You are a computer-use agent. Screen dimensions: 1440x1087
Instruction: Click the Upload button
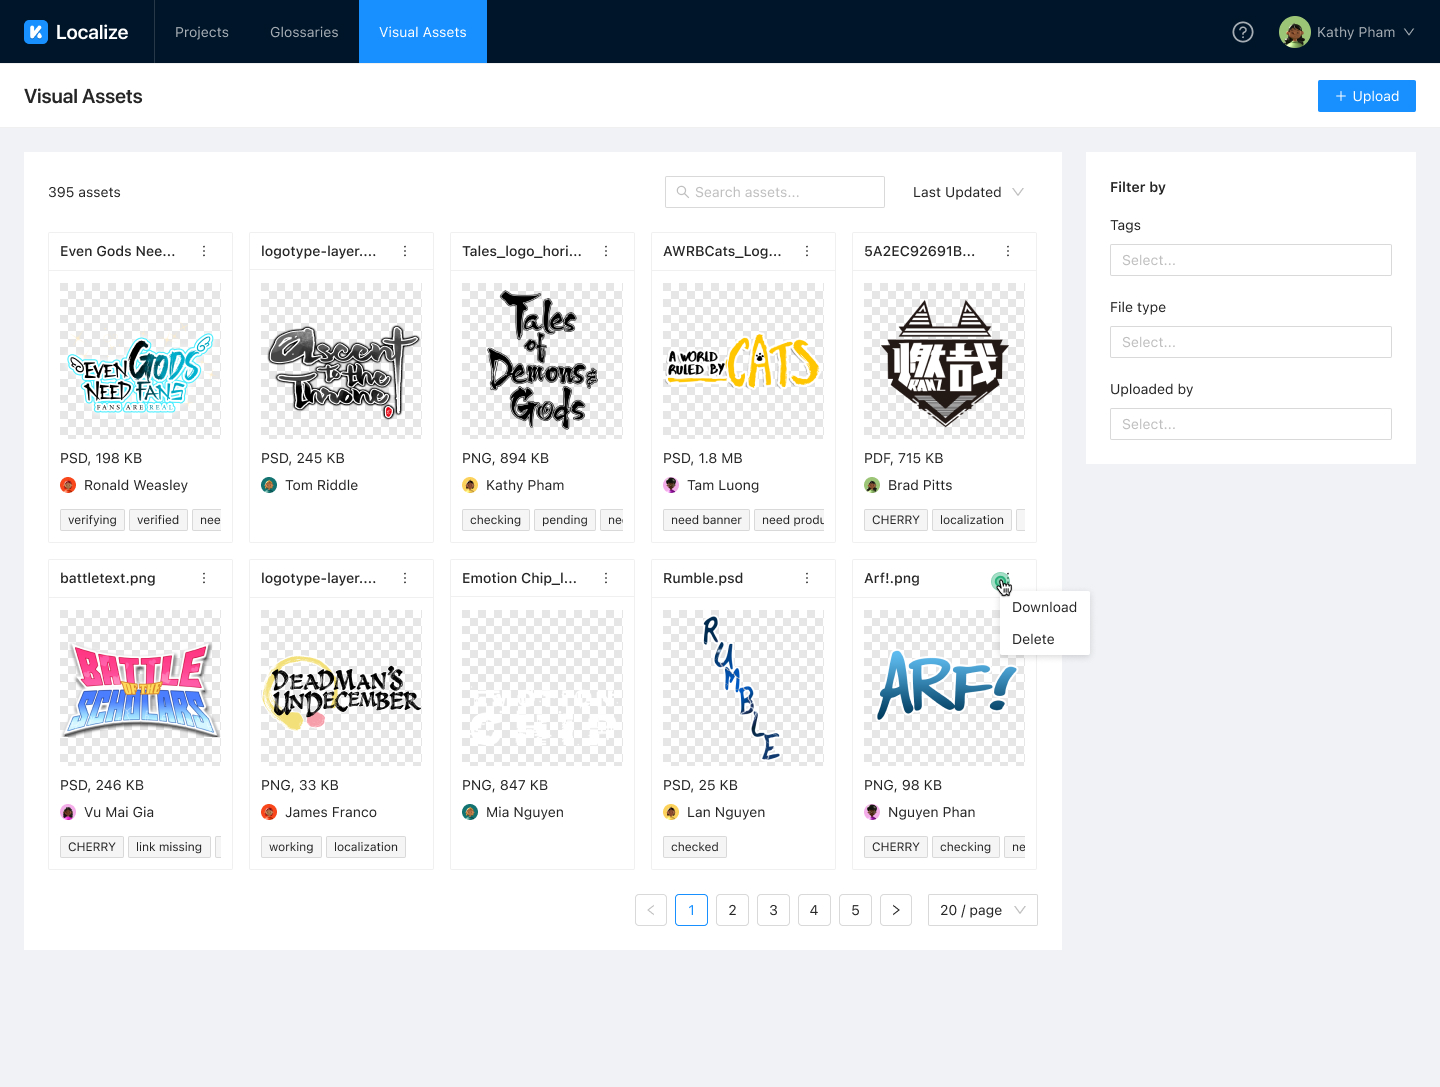click(x=1366, y=96)
